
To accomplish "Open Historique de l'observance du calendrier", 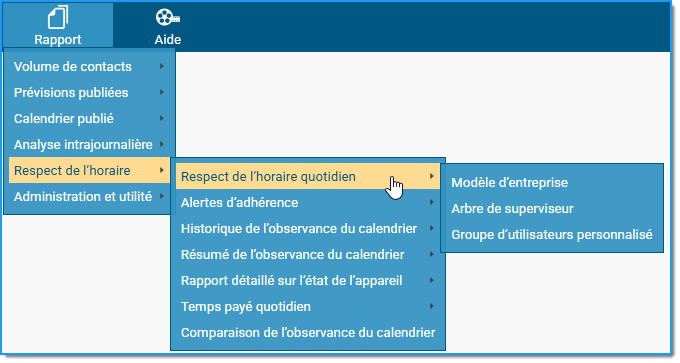I will (x=307, y=229).
